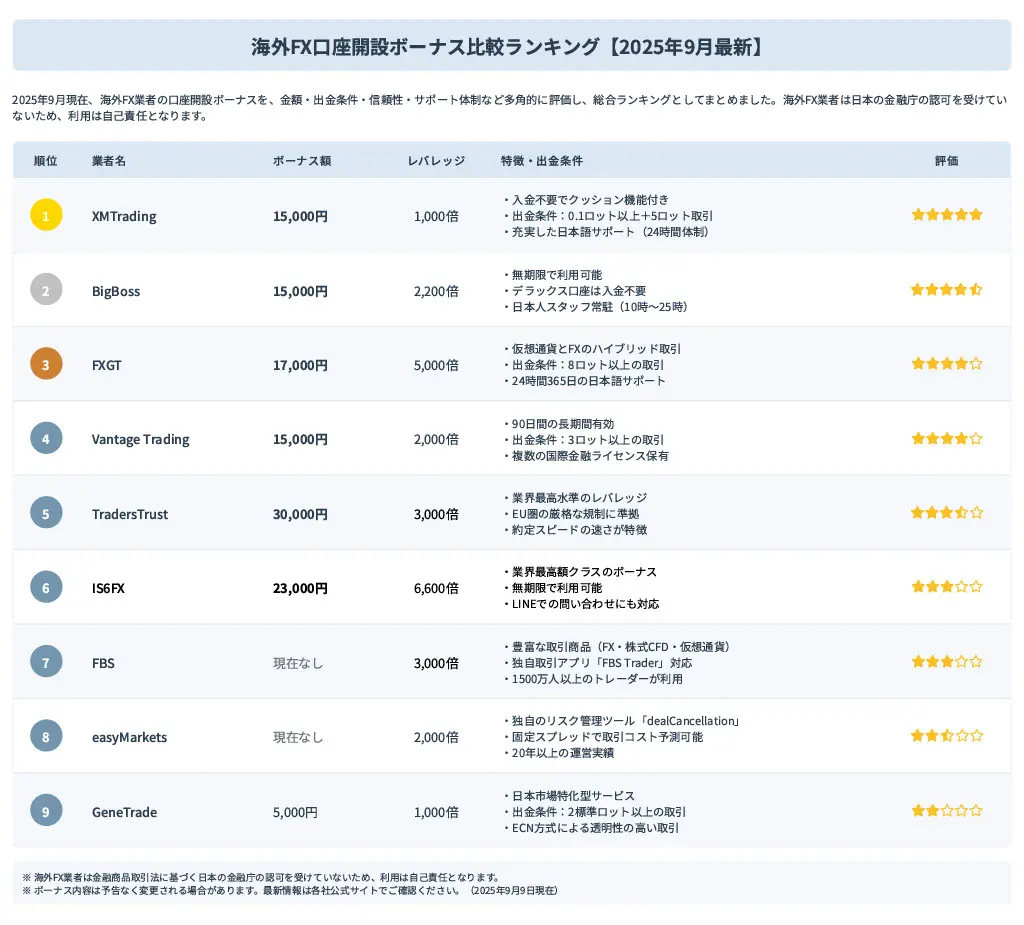Screen dimensions: 1024x925
Task: Click TradersTrust's 30,000円 bonus amount
Action: point(300,514)
